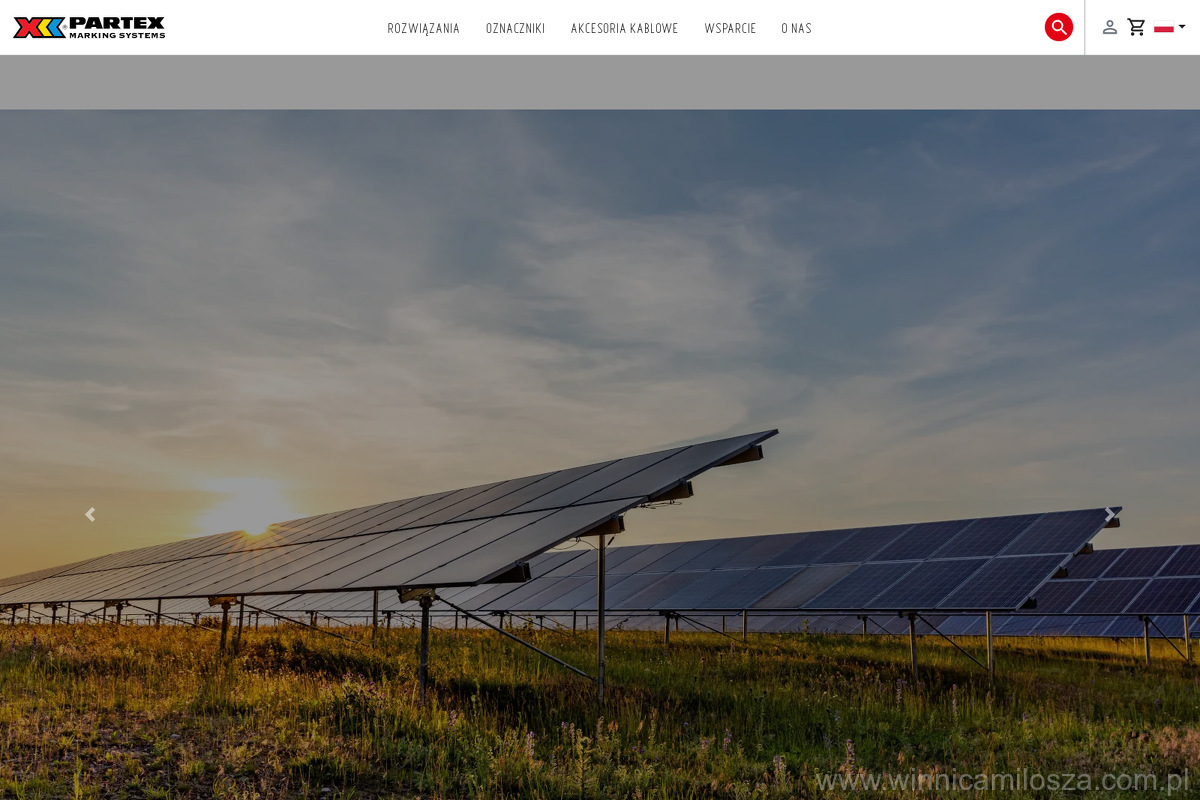The width and height of the screenshot is (1200, 800).
Task: Open the Akcesoria Kablowe menu
Action: click(x=625, y=28)
